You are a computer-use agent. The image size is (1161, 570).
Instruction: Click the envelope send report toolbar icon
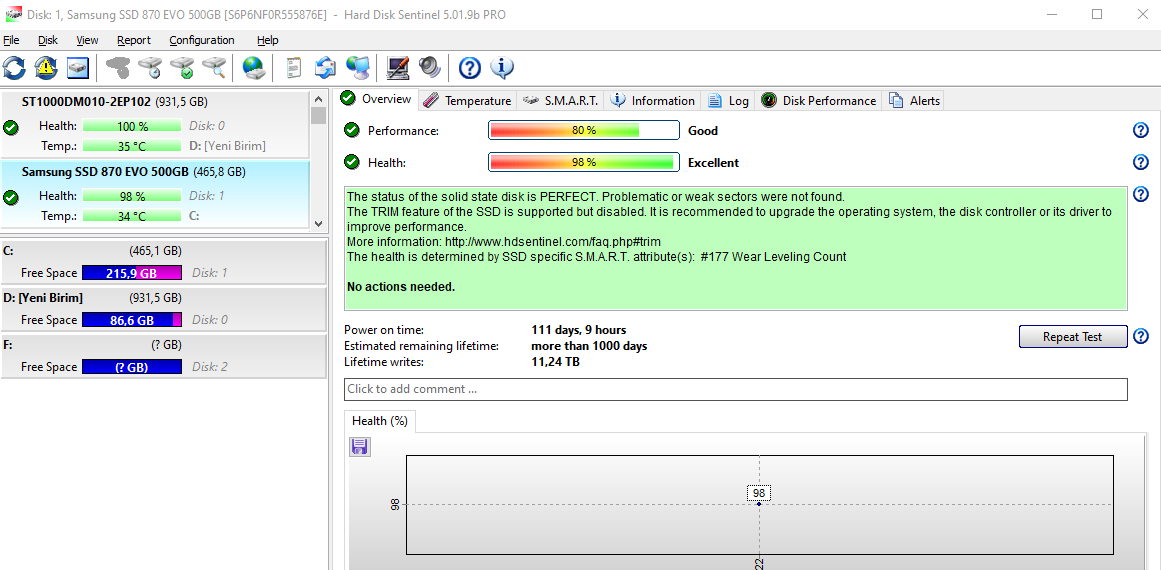tap(326, 68)
